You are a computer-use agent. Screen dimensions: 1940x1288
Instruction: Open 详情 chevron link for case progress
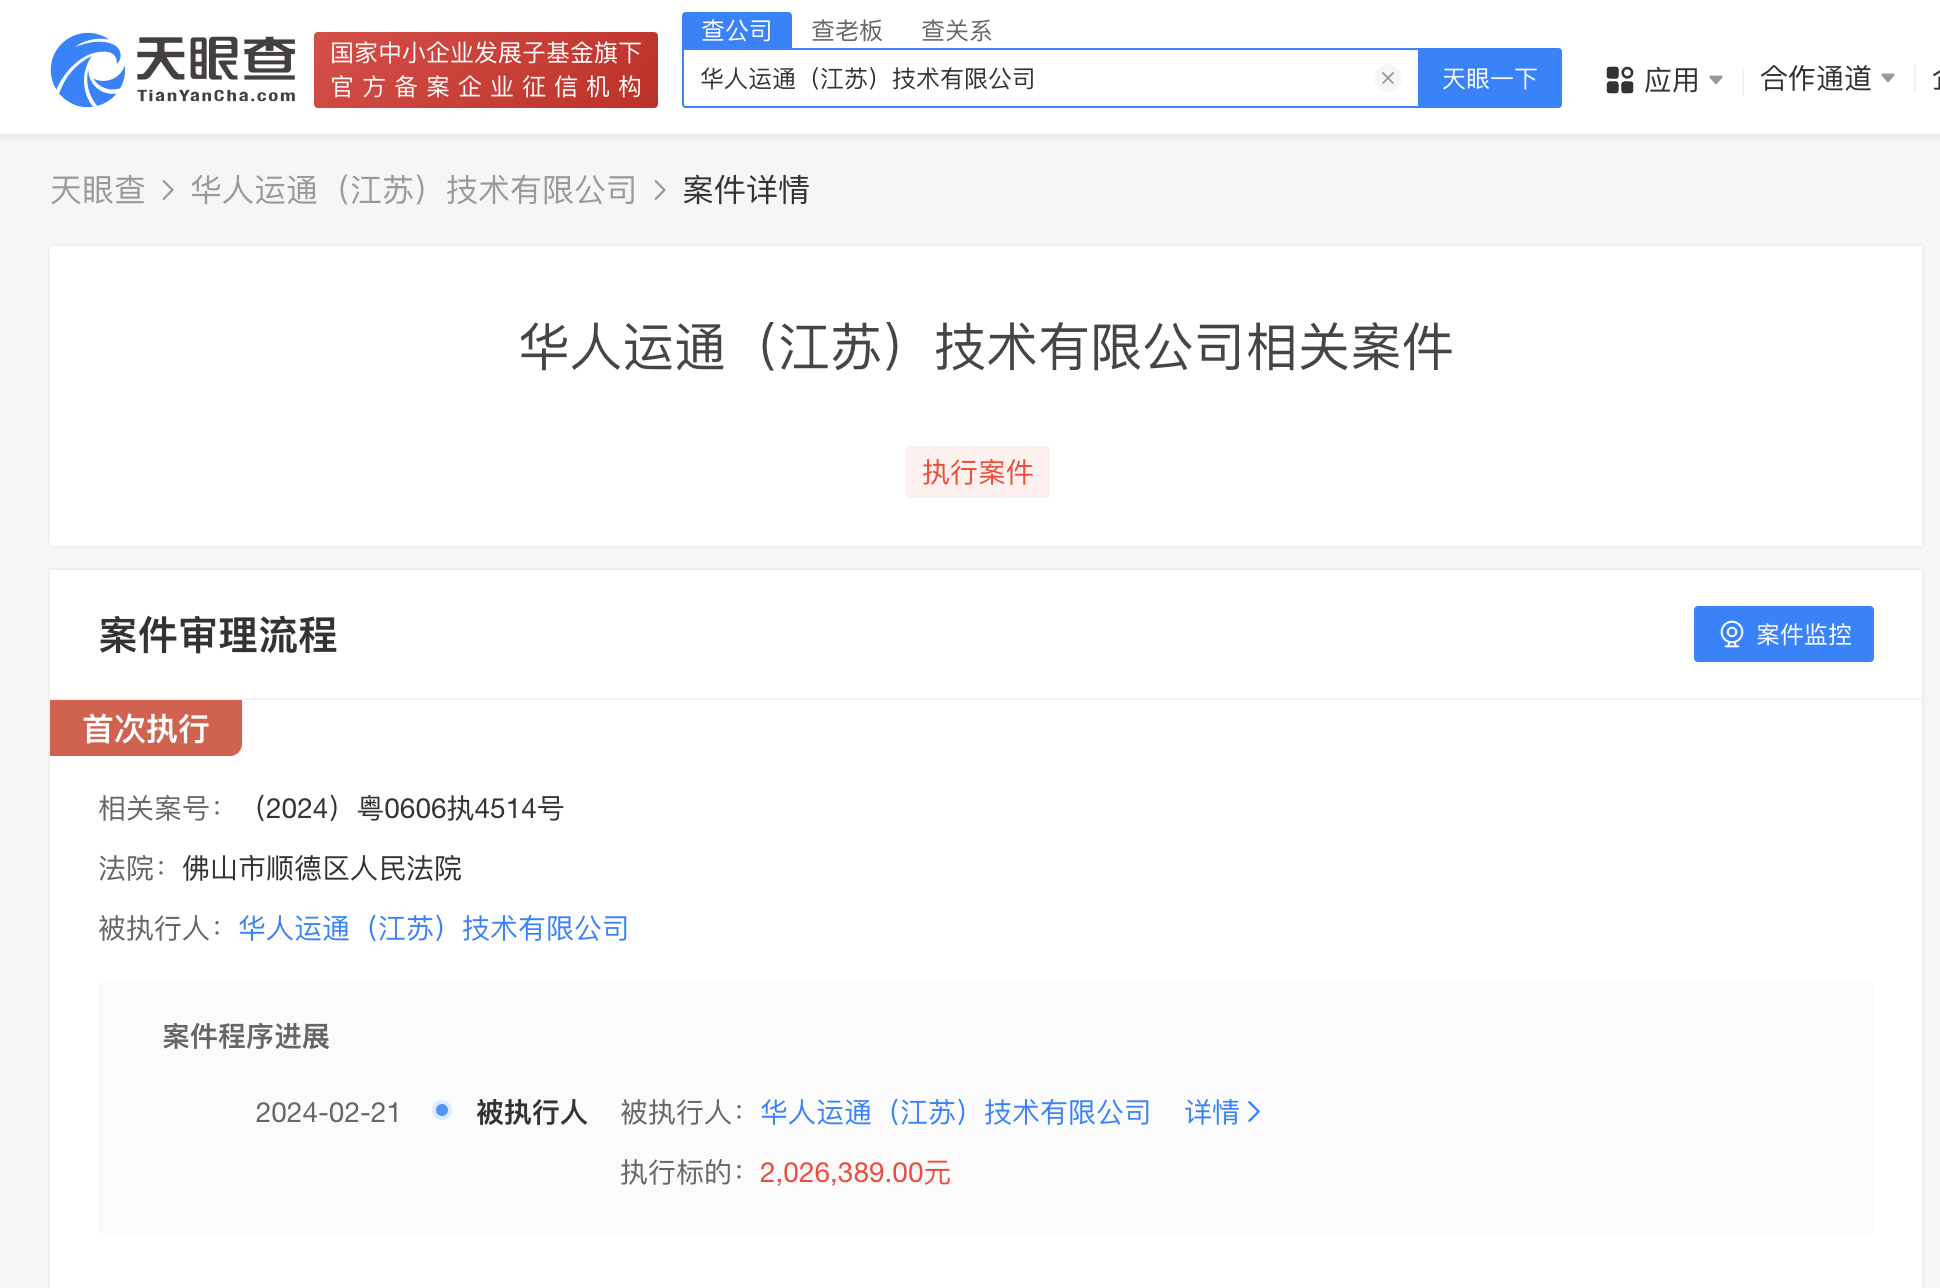[x=1222, y=1112]
